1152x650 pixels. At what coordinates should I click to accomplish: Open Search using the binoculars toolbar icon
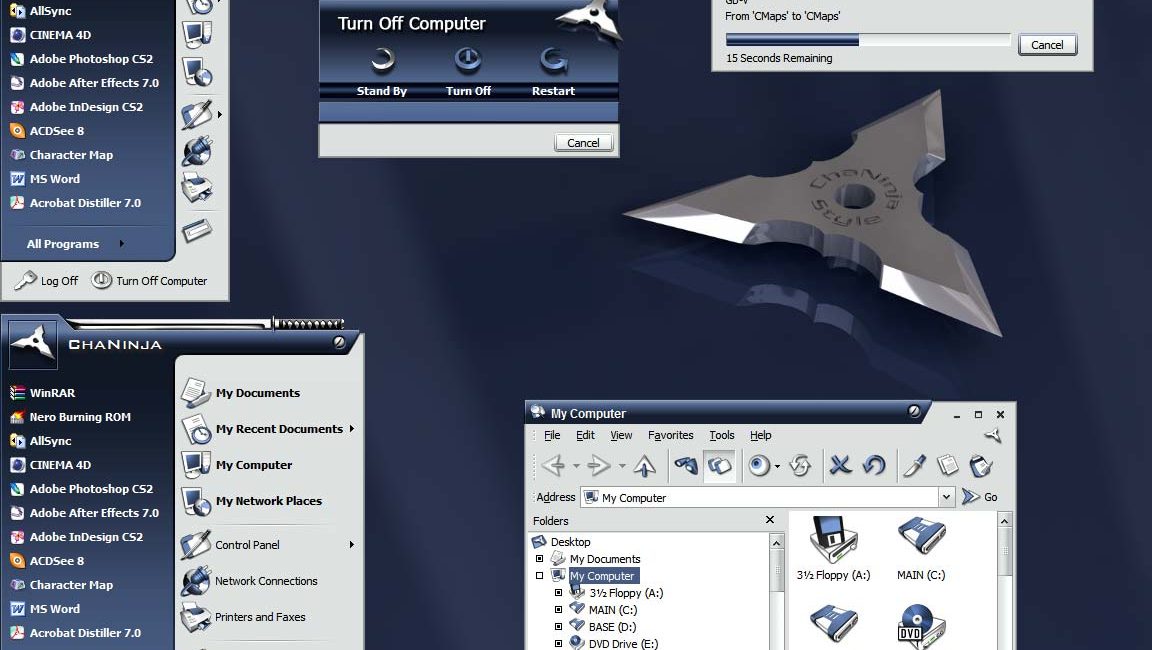[x=685, y=466]
